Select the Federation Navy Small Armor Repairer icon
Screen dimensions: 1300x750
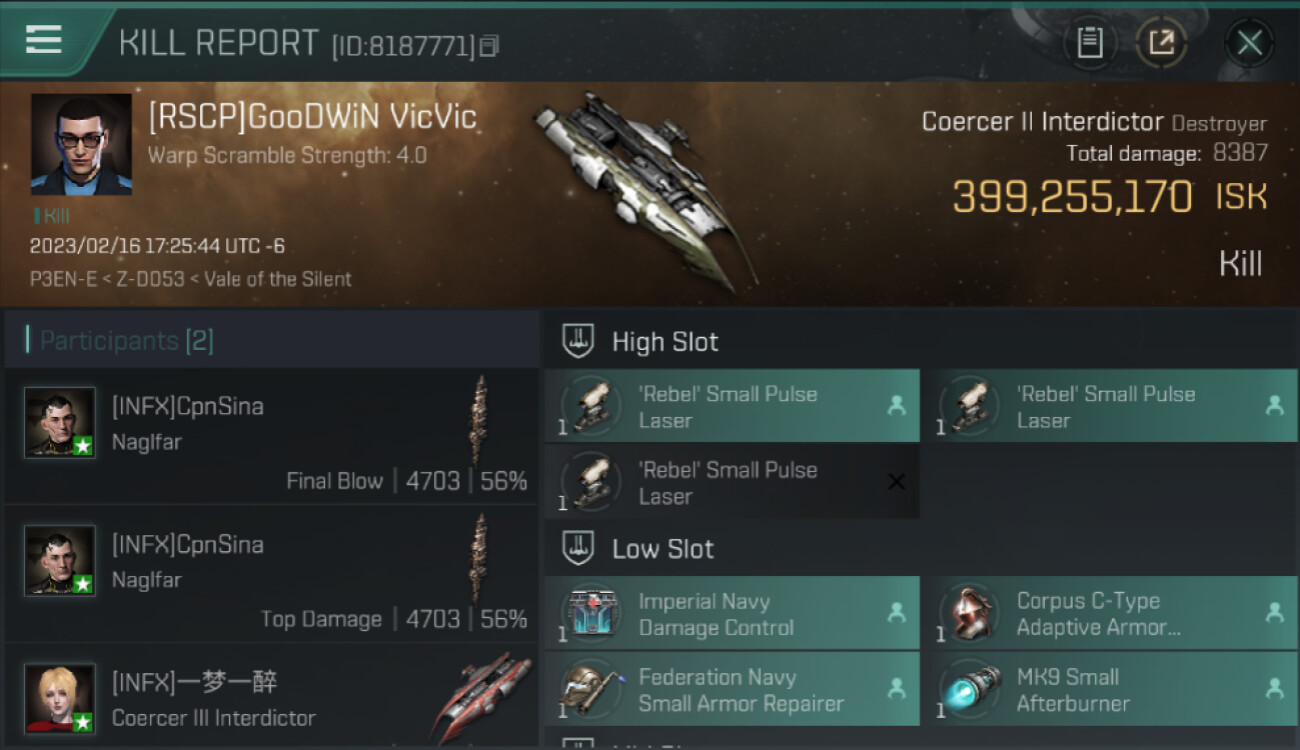coord(592,690)
